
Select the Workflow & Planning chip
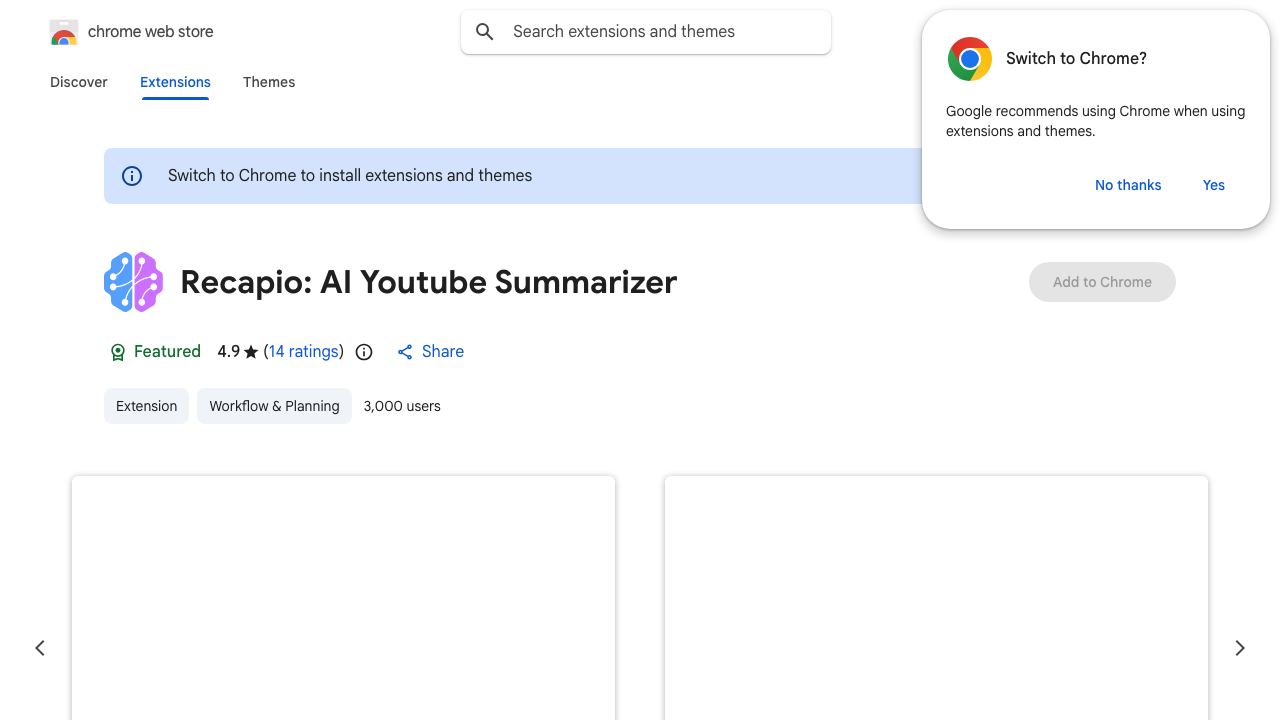point(274,406)
